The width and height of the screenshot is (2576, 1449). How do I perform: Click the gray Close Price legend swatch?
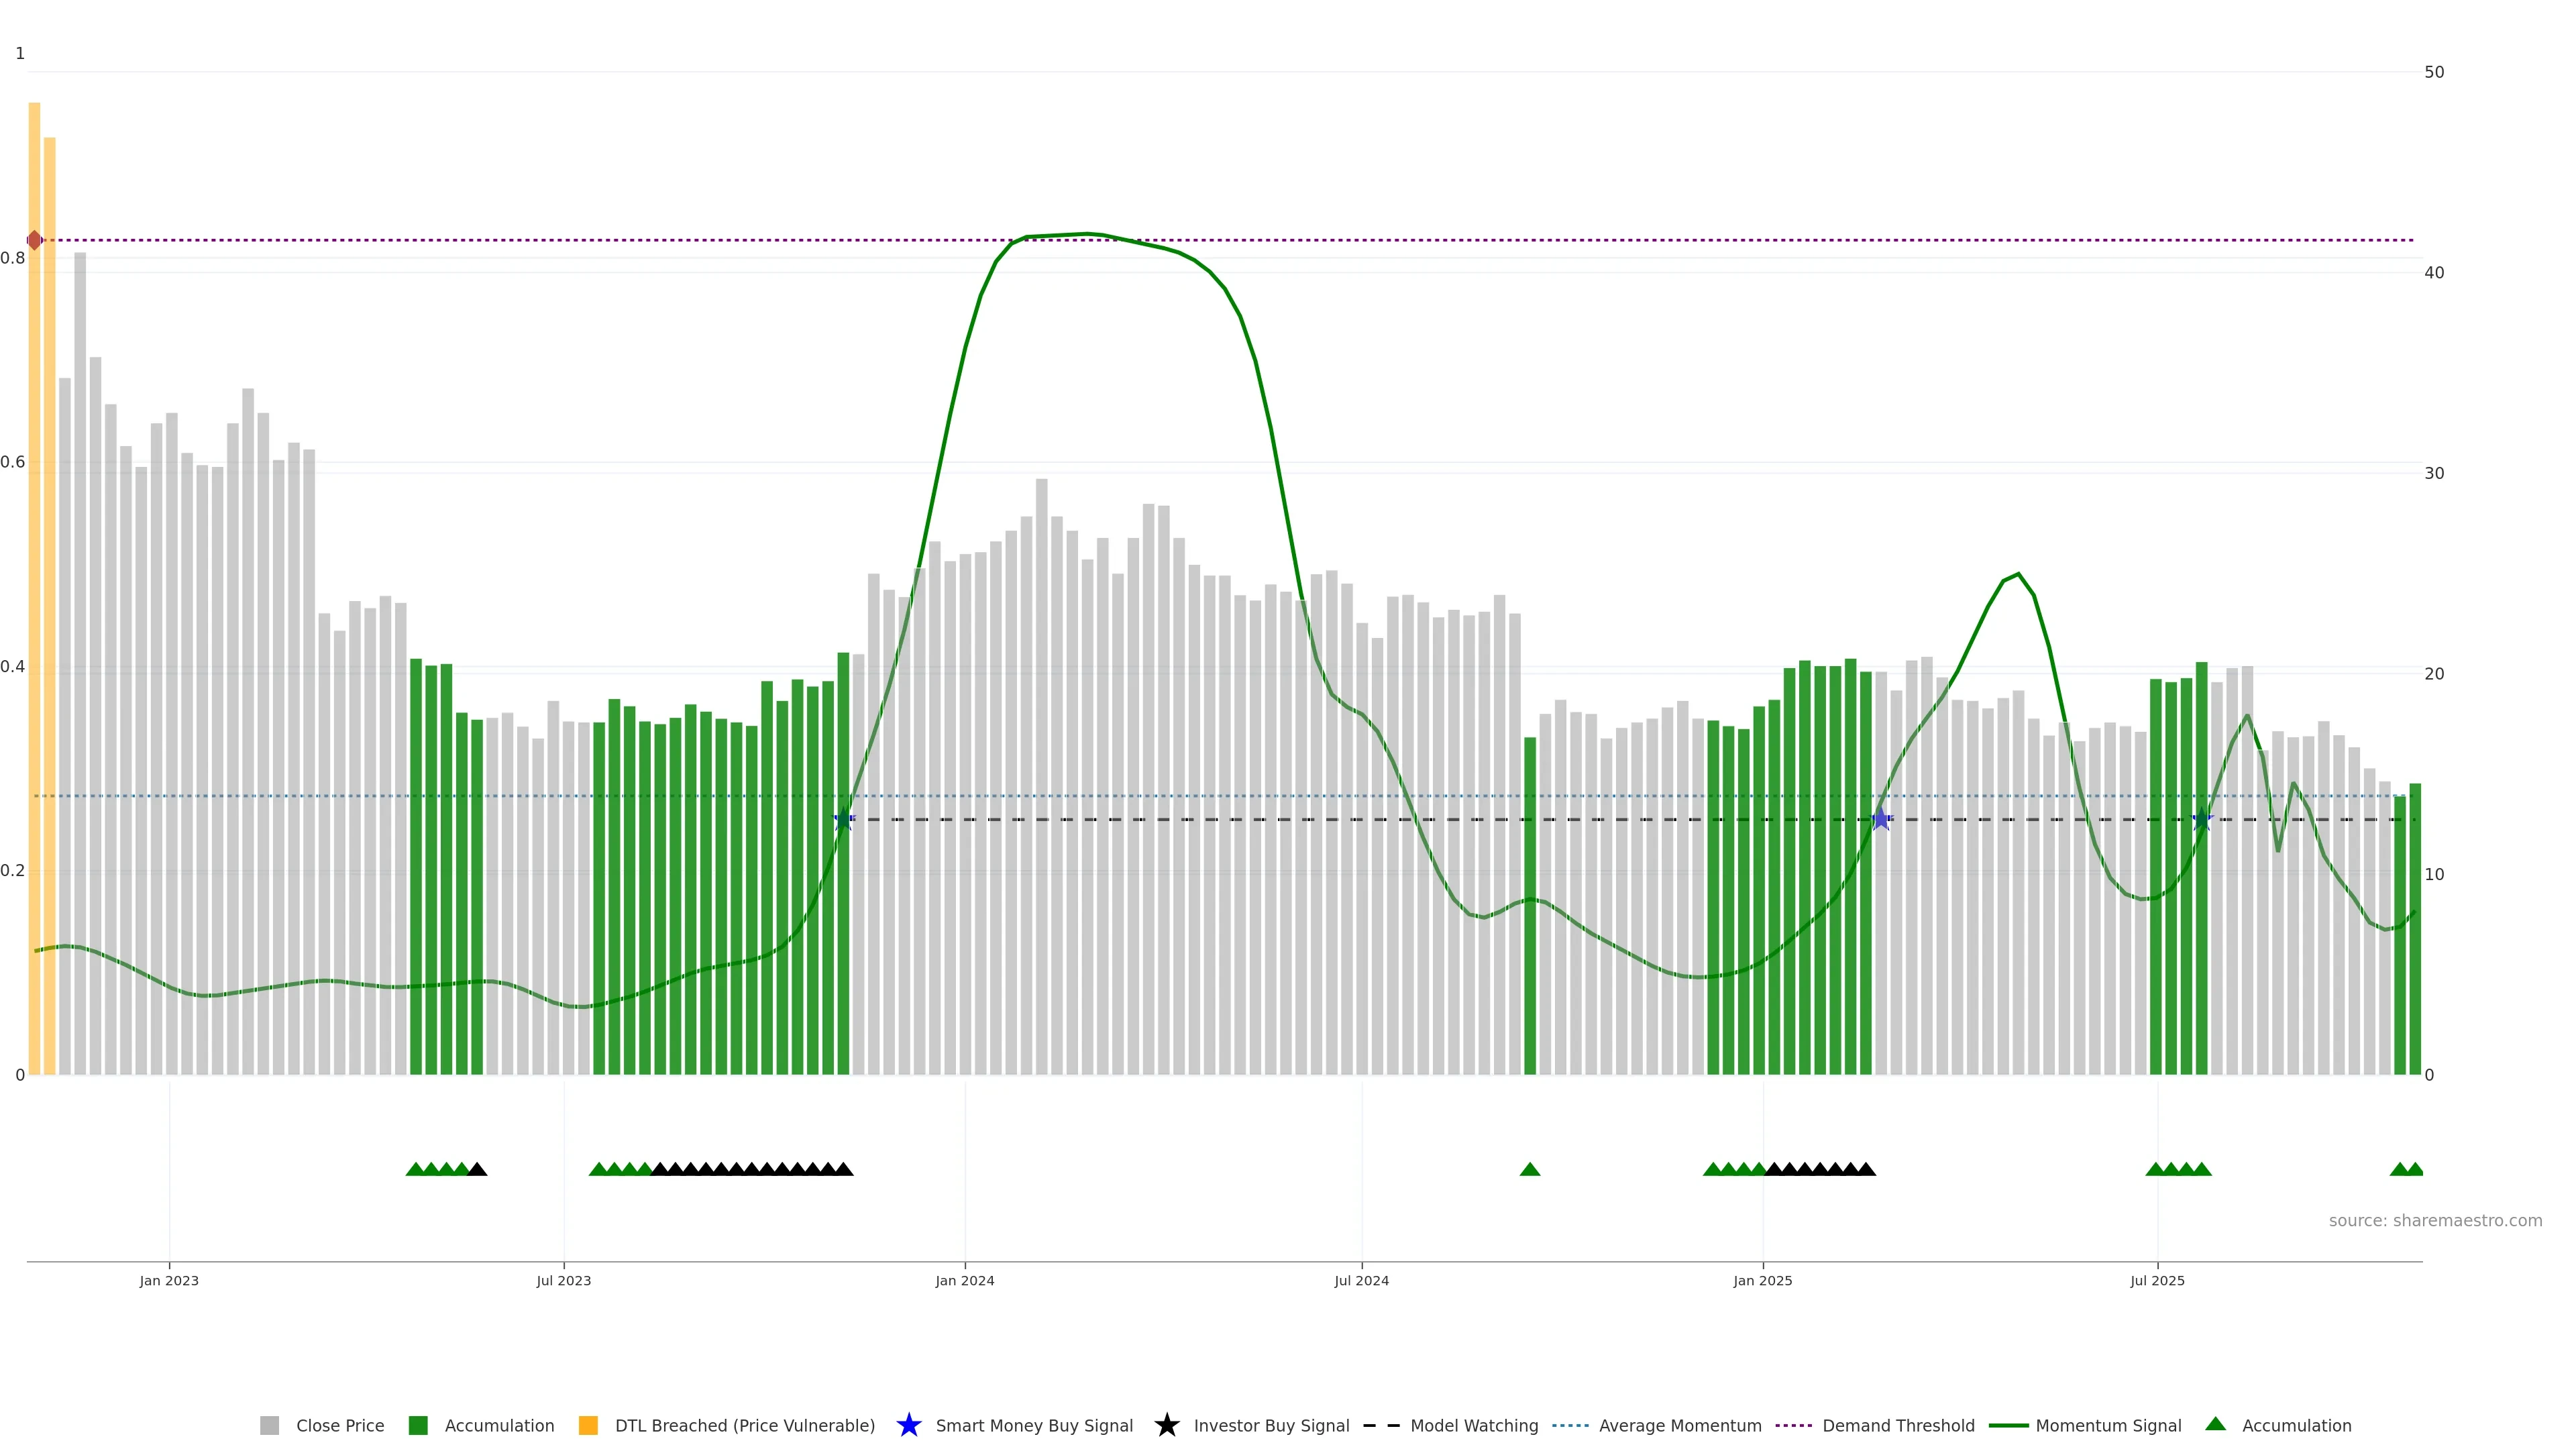(269, 1425)
